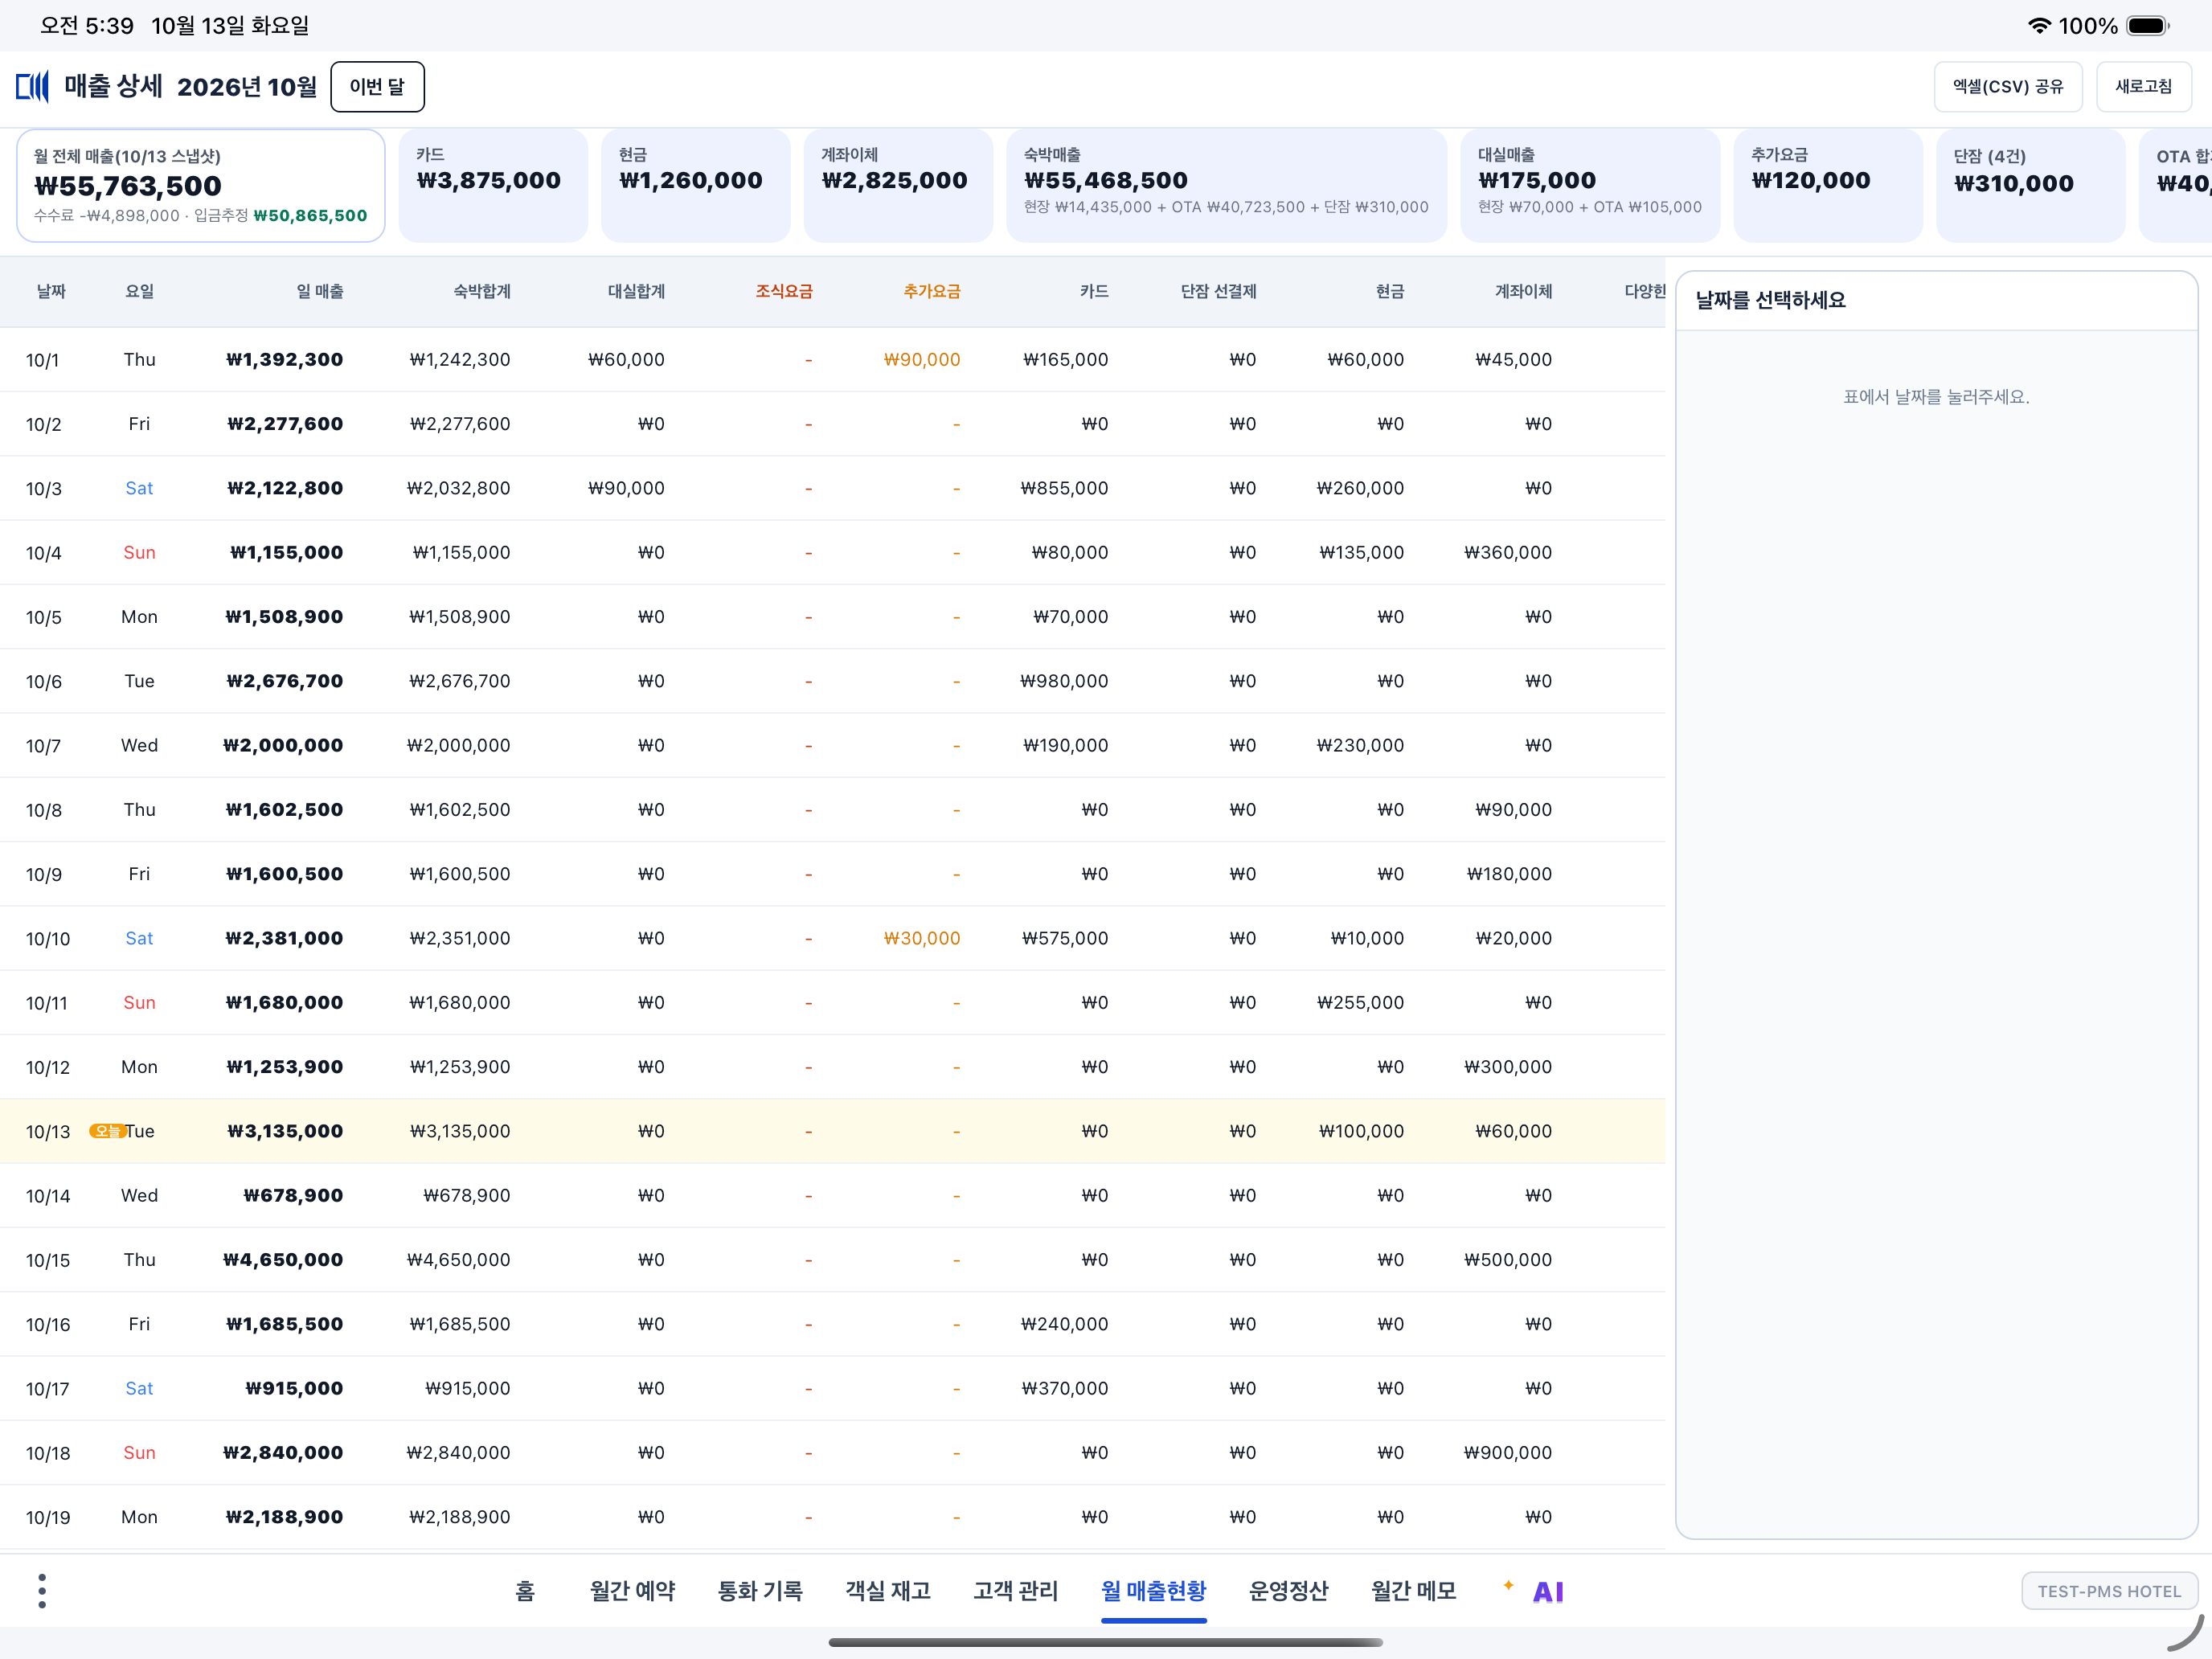
Task: Click Sat label on the 10/3 row
Action: coord(139,488)
